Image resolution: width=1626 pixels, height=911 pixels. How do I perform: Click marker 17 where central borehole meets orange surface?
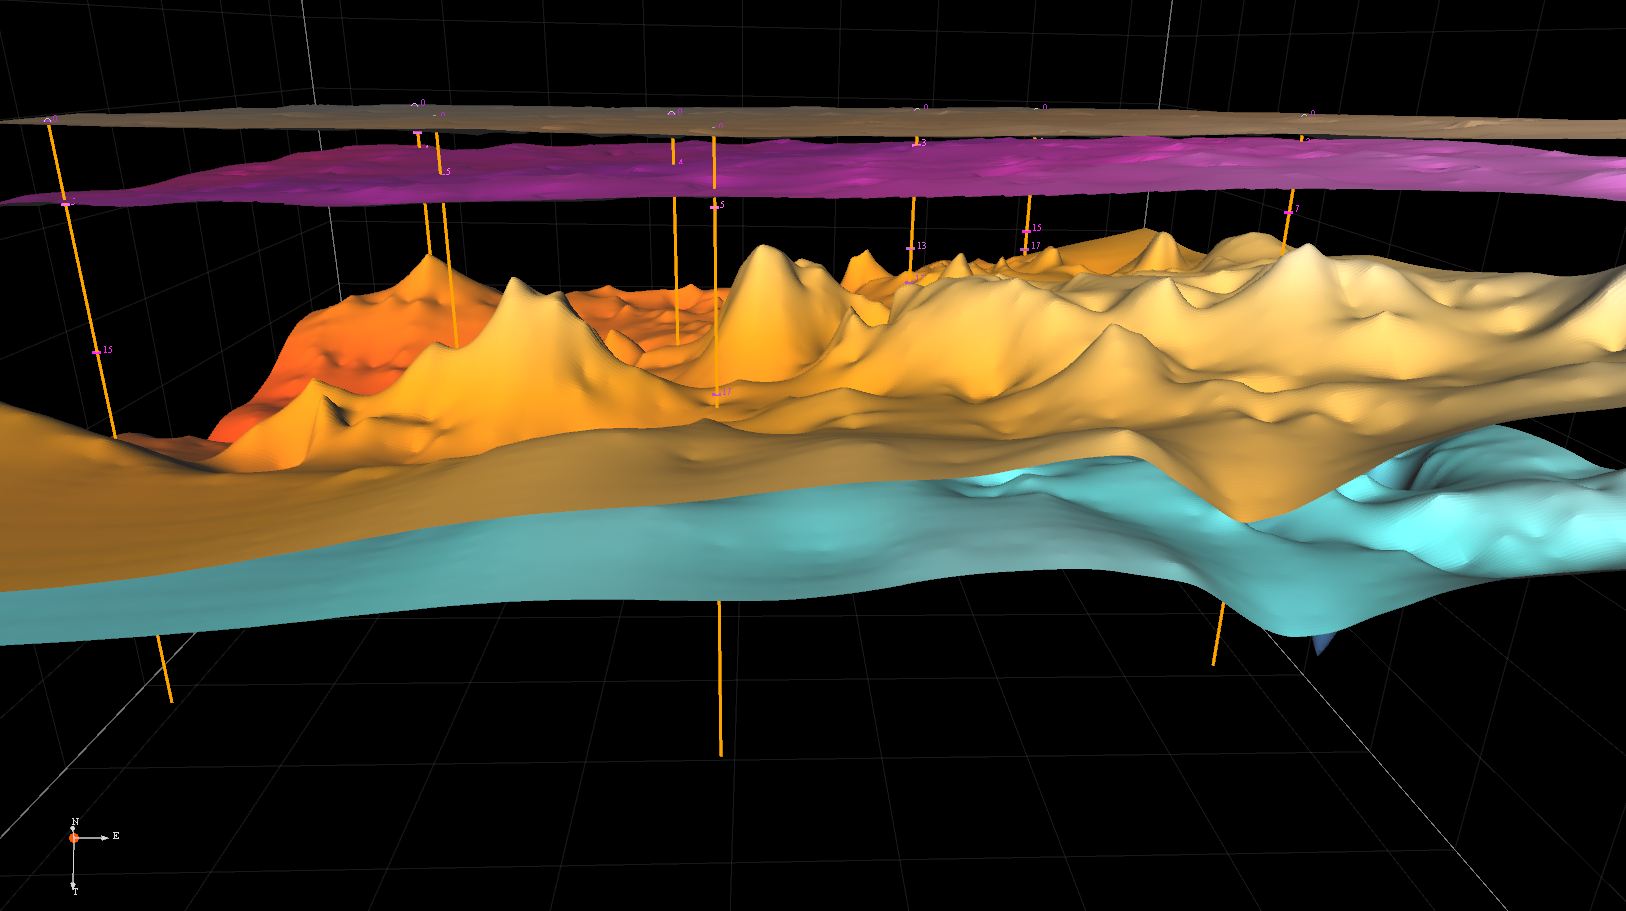[x=716, y=394]
